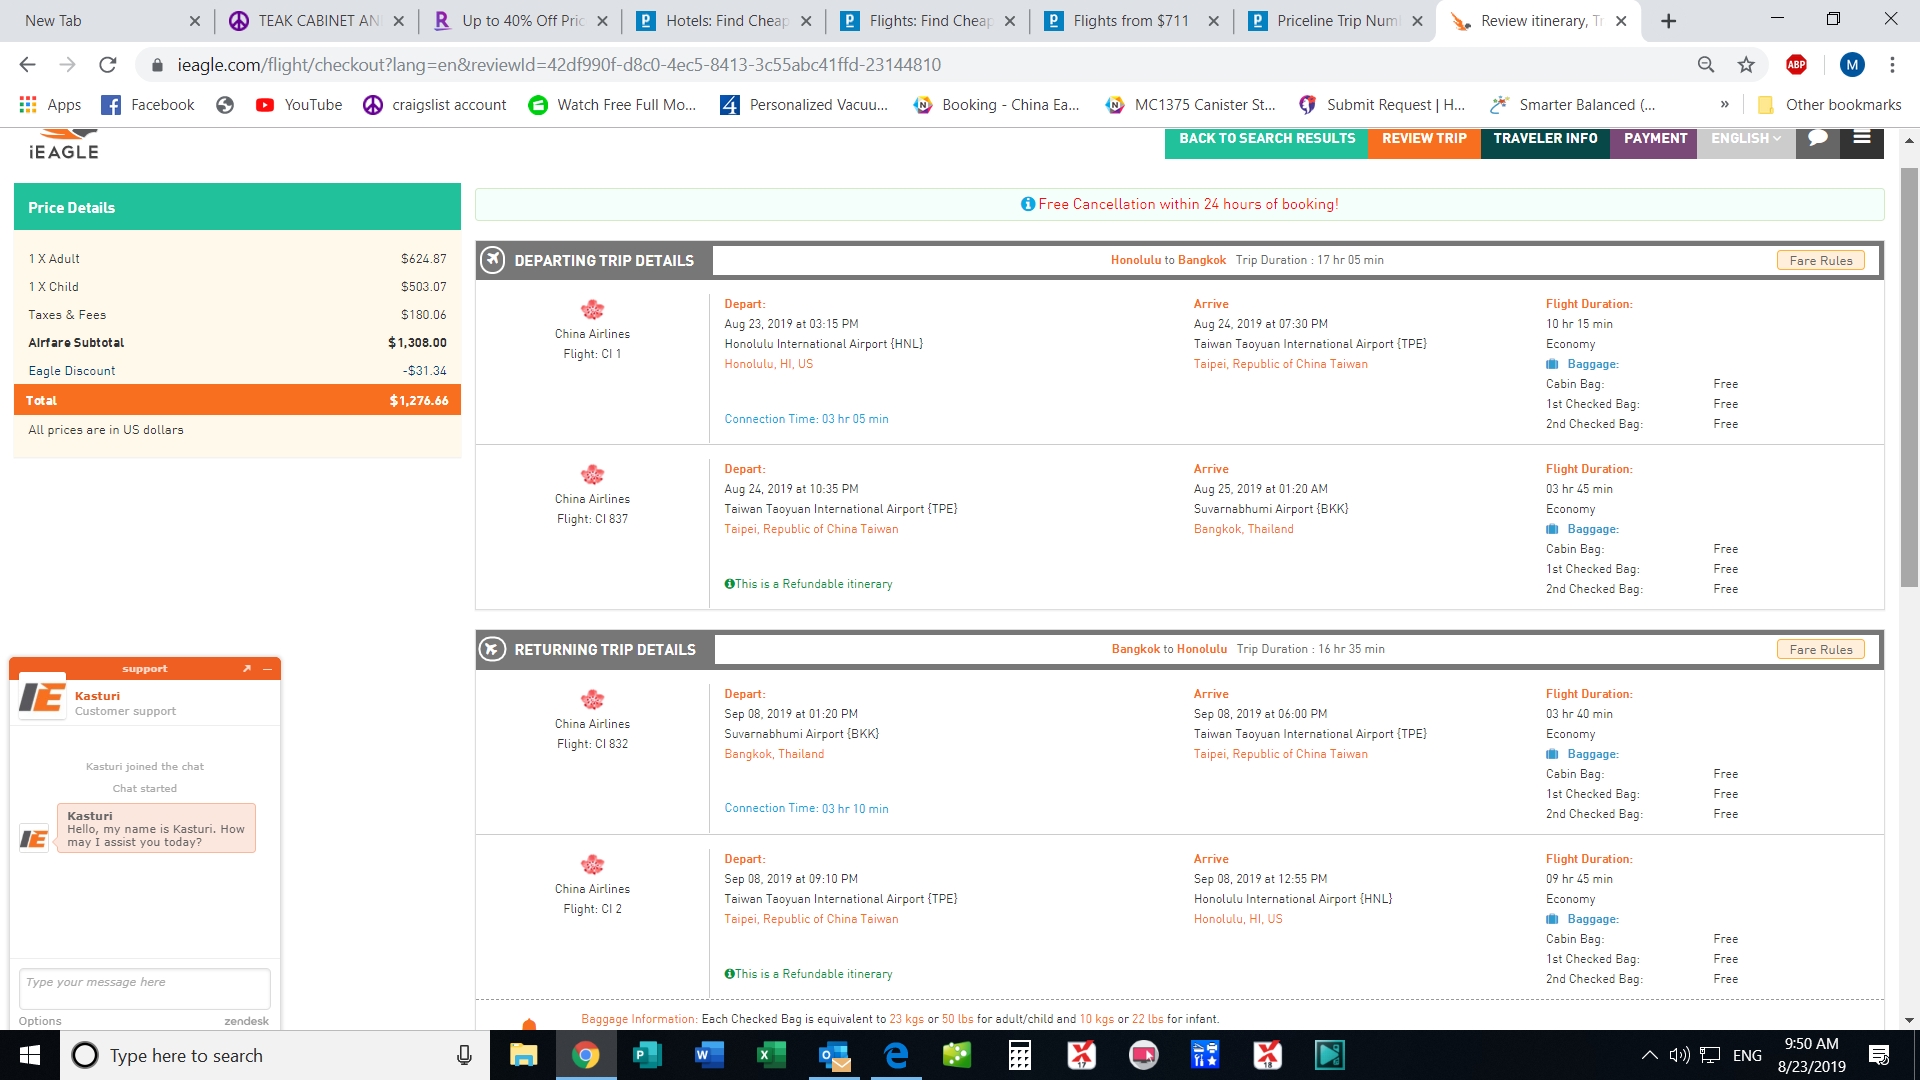1920x1080 pixels.
Task: Open Microsoft Edge from taskbar
Action: (896, 1055)
